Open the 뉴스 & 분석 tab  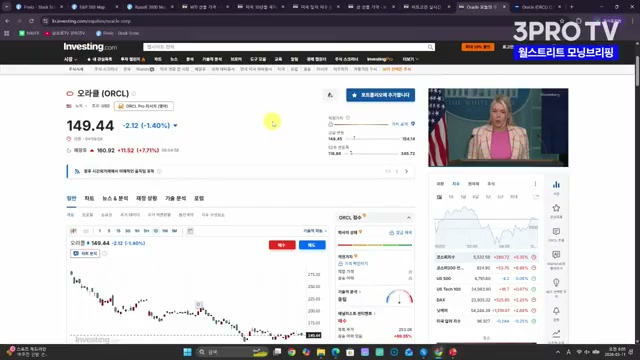[115, 198]
